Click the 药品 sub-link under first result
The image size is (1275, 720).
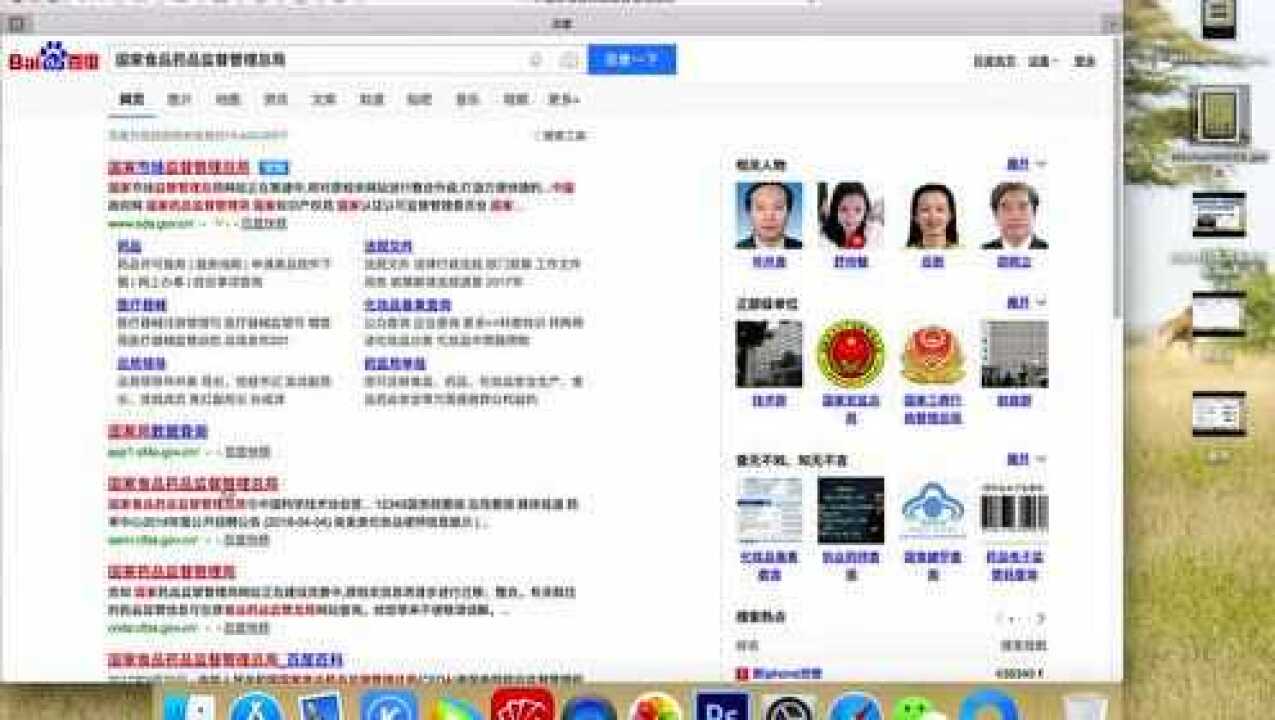[130, 246]
